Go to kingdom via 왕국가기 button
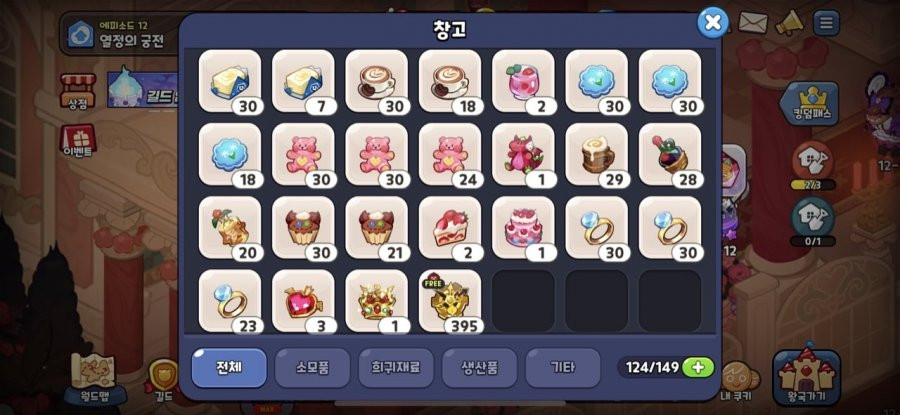 806,376
